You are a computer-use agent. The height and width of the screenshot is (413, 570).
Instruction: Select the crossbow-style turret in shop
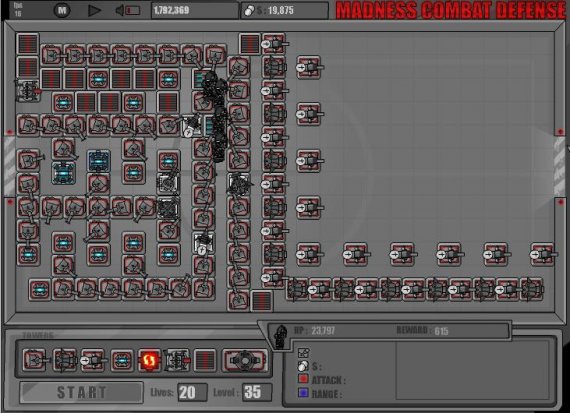click(65, 360)
